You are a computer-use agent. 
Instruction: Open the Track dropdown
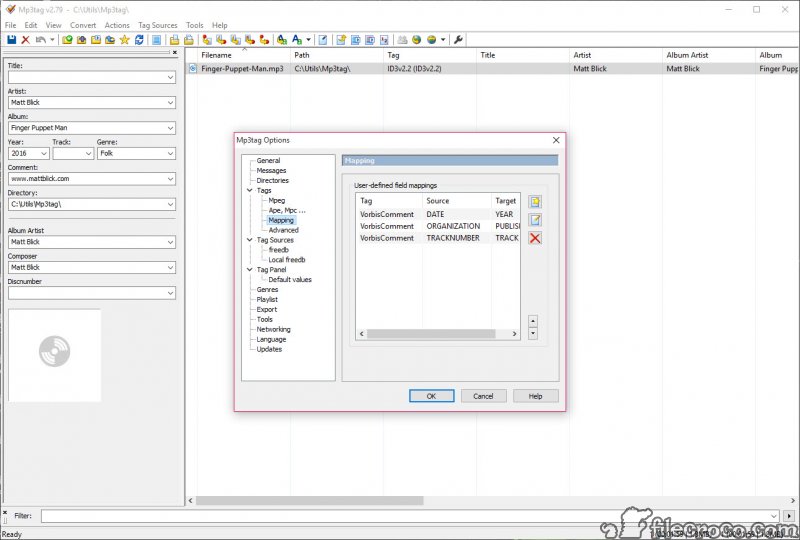88,153
